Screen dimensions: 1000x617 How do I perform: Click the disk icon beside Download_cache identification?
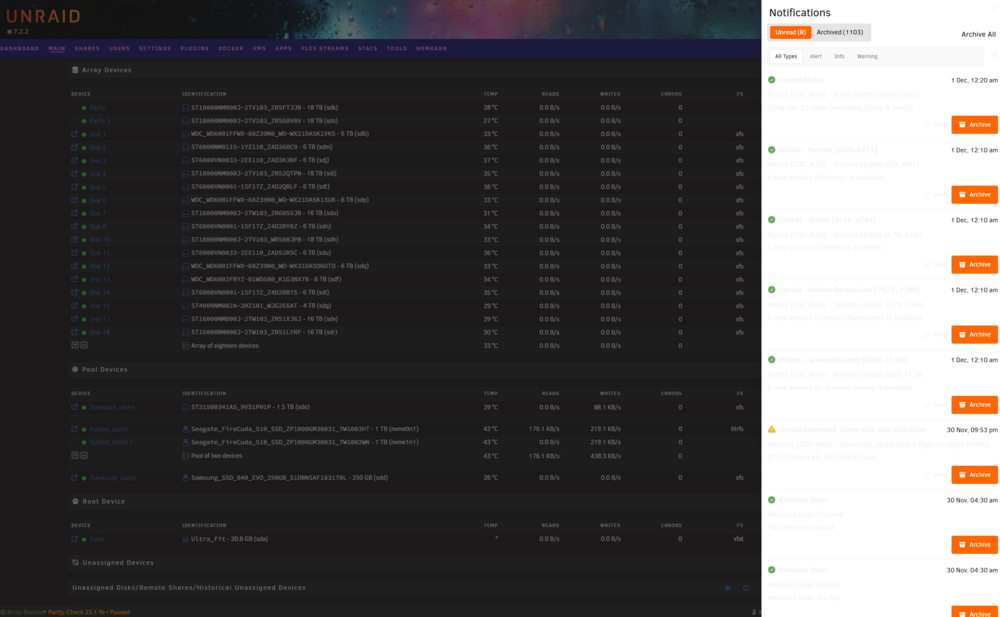pos(186,407)
